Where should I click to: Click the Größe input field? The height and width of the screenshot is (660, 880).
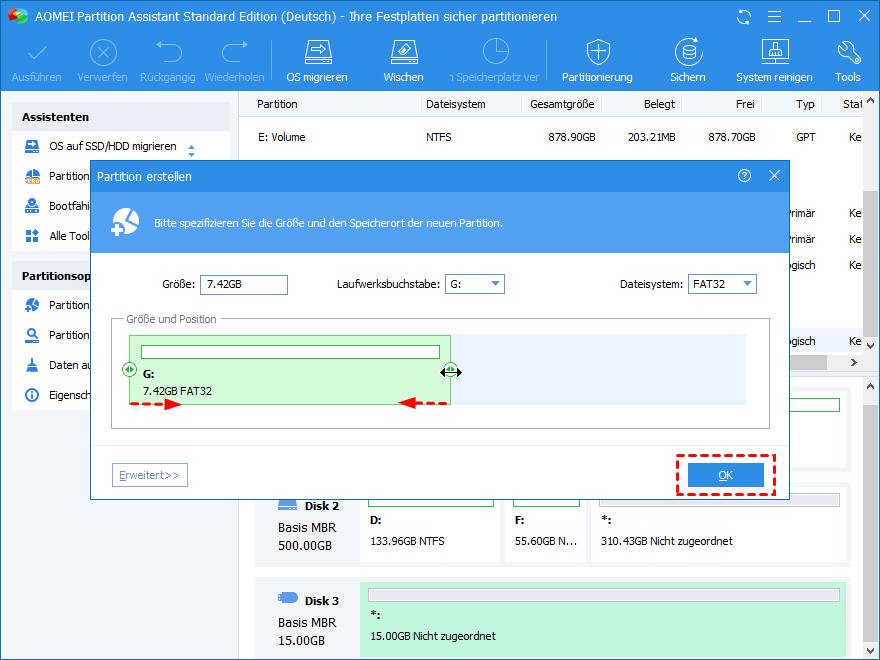(x=244, y=285)
